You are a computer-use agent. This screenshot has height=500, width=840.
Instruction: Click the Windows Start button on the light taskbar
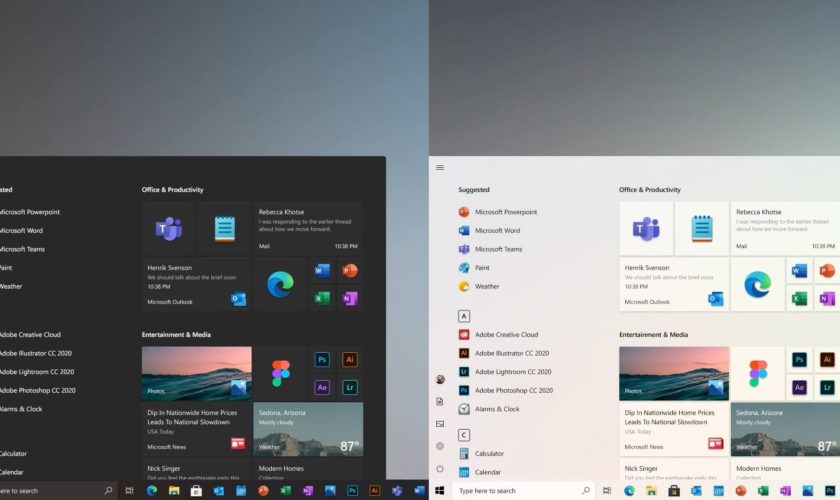coord(440,491)
